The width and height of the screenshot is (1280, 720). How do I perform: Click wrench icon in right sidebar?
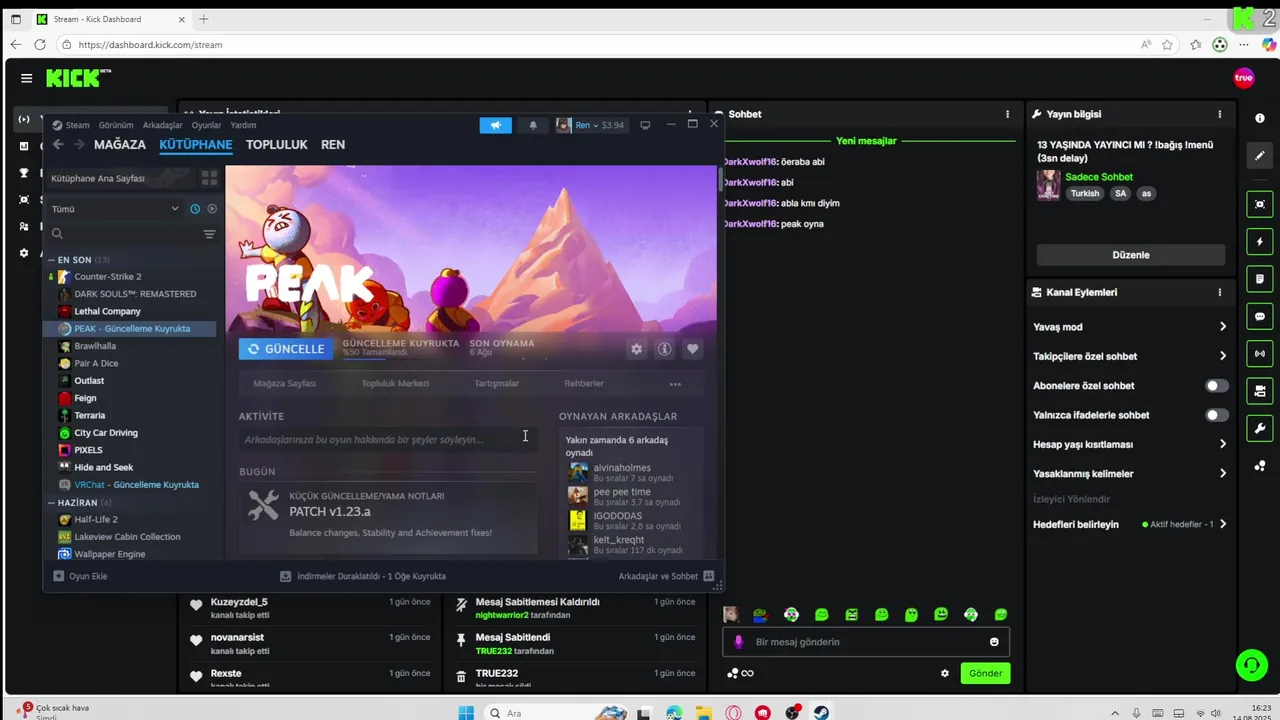pos(1259,429)
